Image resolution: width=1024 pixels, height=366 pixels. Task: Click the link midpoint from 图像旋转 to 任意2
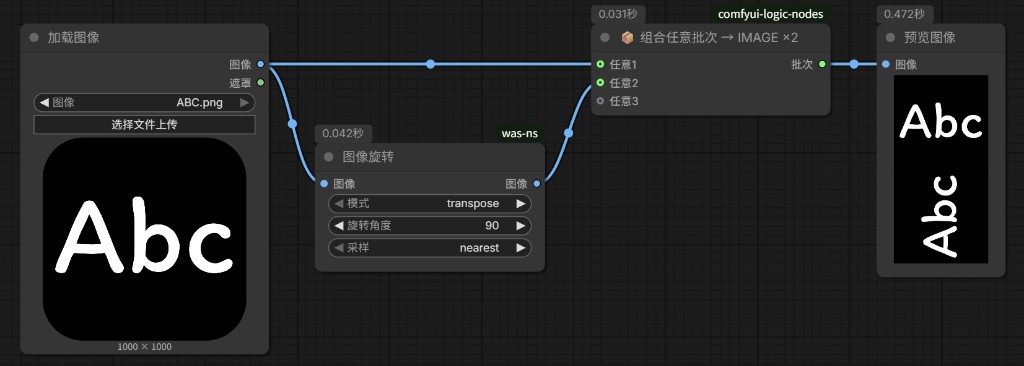pyautogui.click(x=568, y=133)
